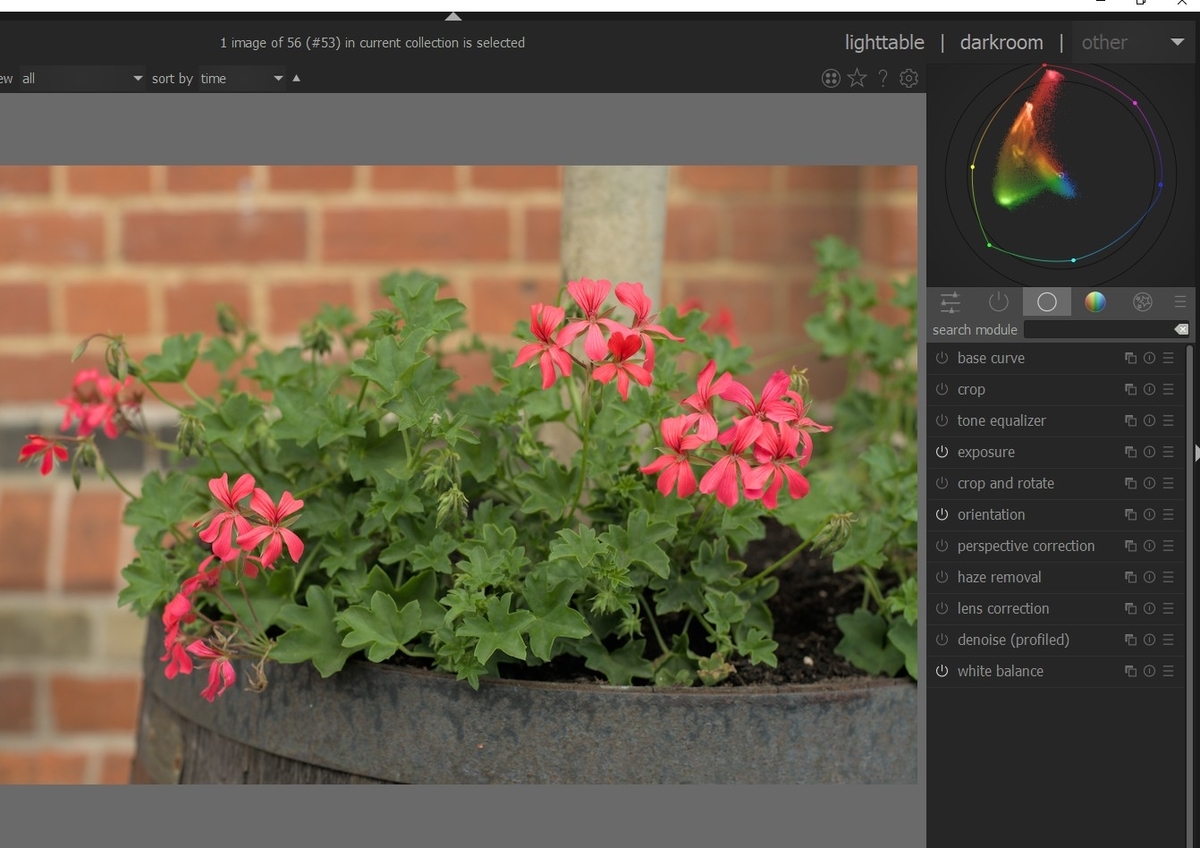The height and width of the screenshot is (848, 1200).
Task: Open crop module multiple instances menu
Action: pyautogui.click(x=1130, y=389)
